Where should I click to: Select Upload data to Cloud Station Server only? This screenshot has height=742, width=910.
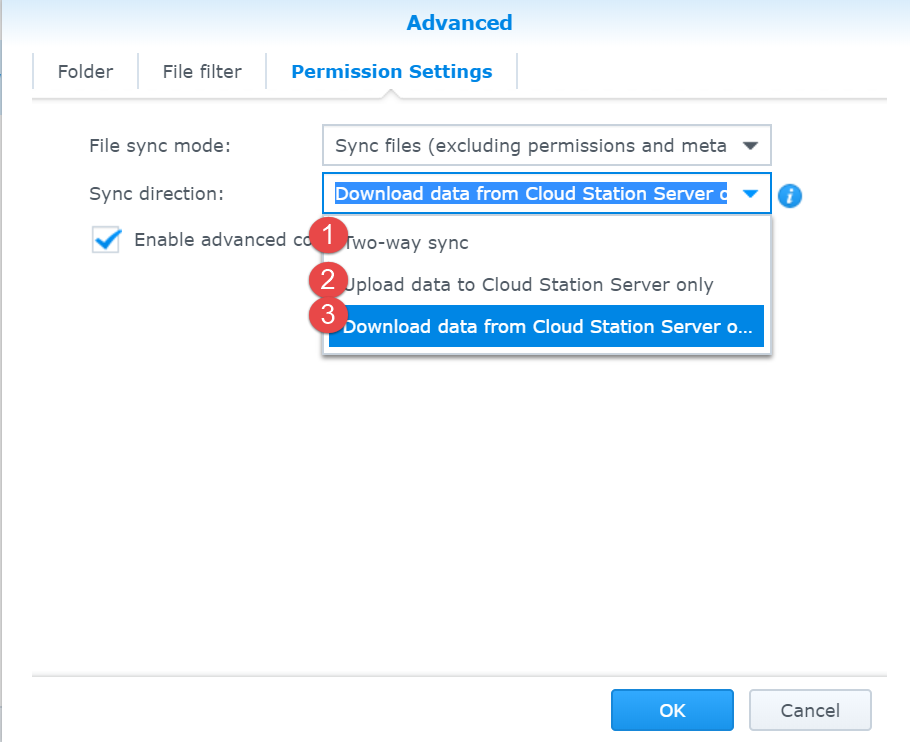pos(530,285)
